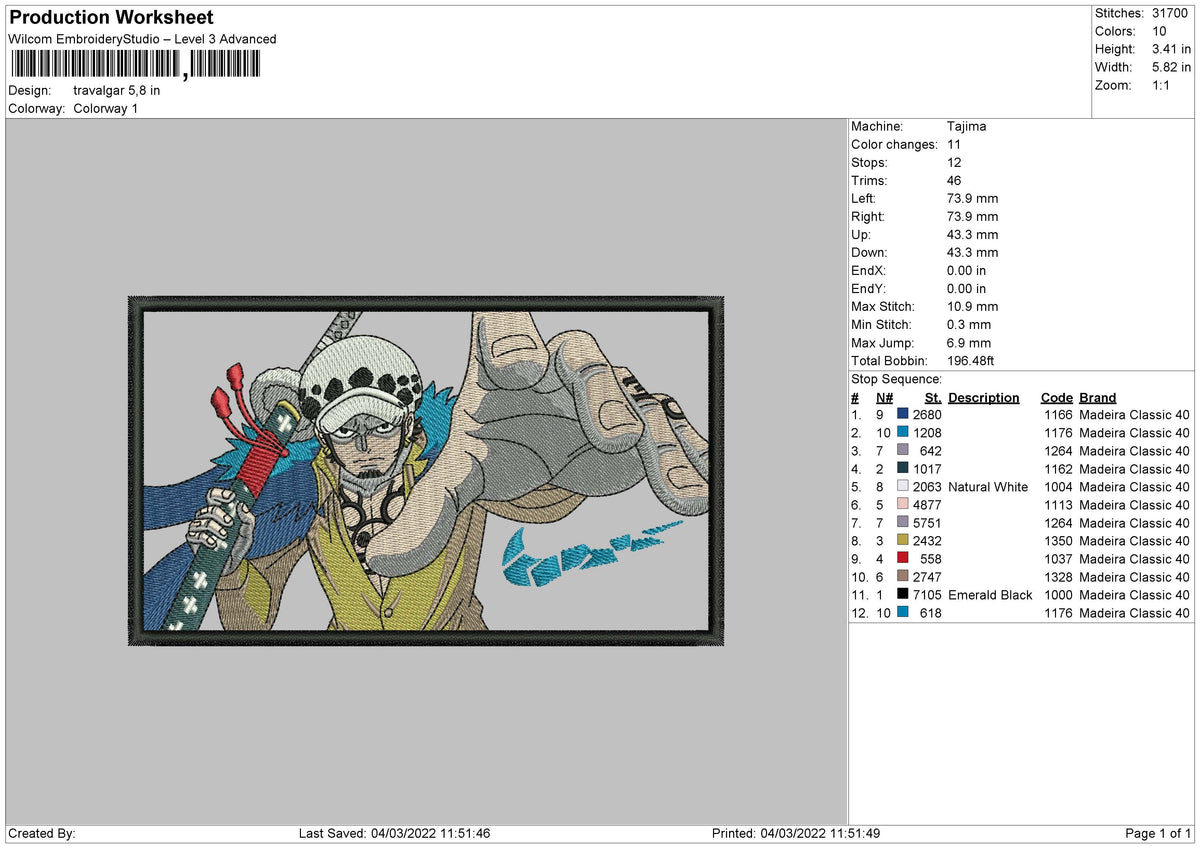Click the 'Stop Sequence:' label
The image size is (1200, 848).
(x=897, y=379)
